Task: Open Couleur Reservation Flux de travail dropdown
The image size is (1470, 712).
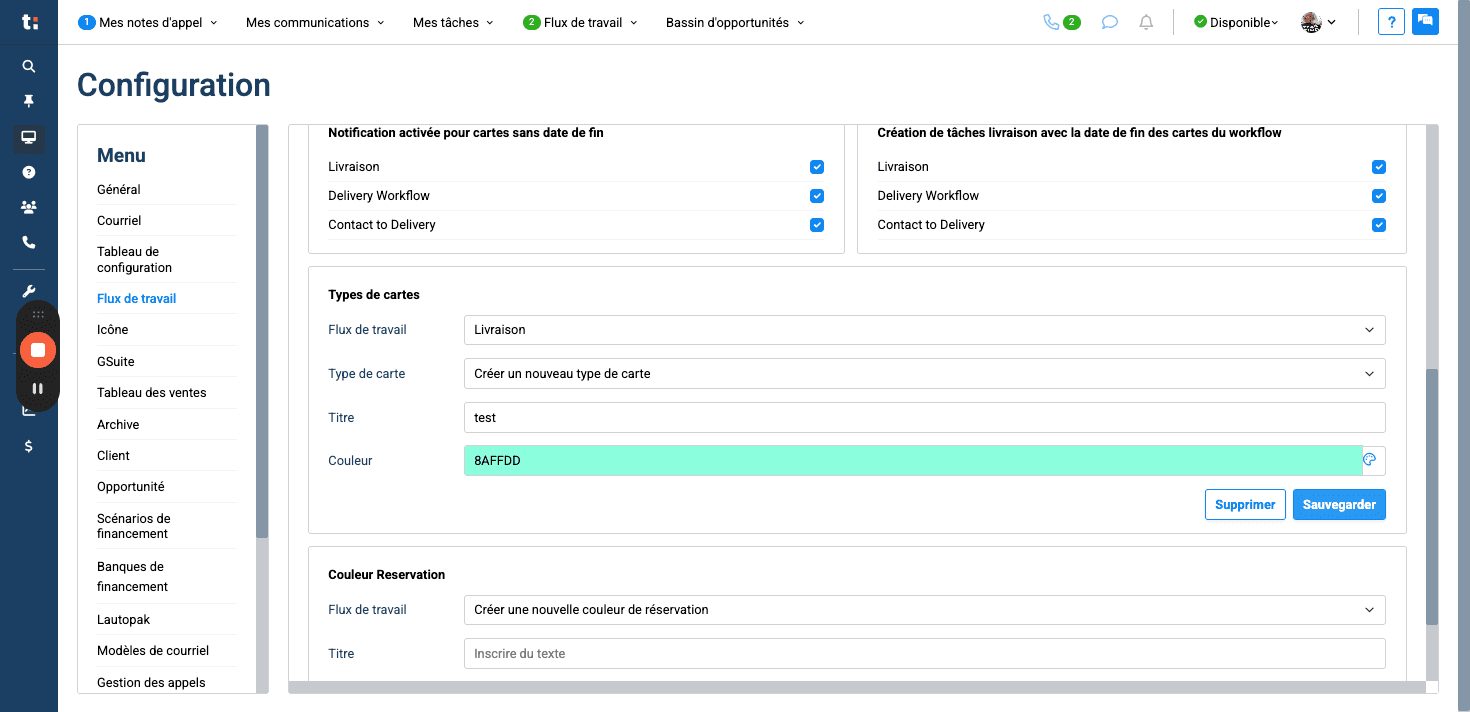Action: click(925, 609)
